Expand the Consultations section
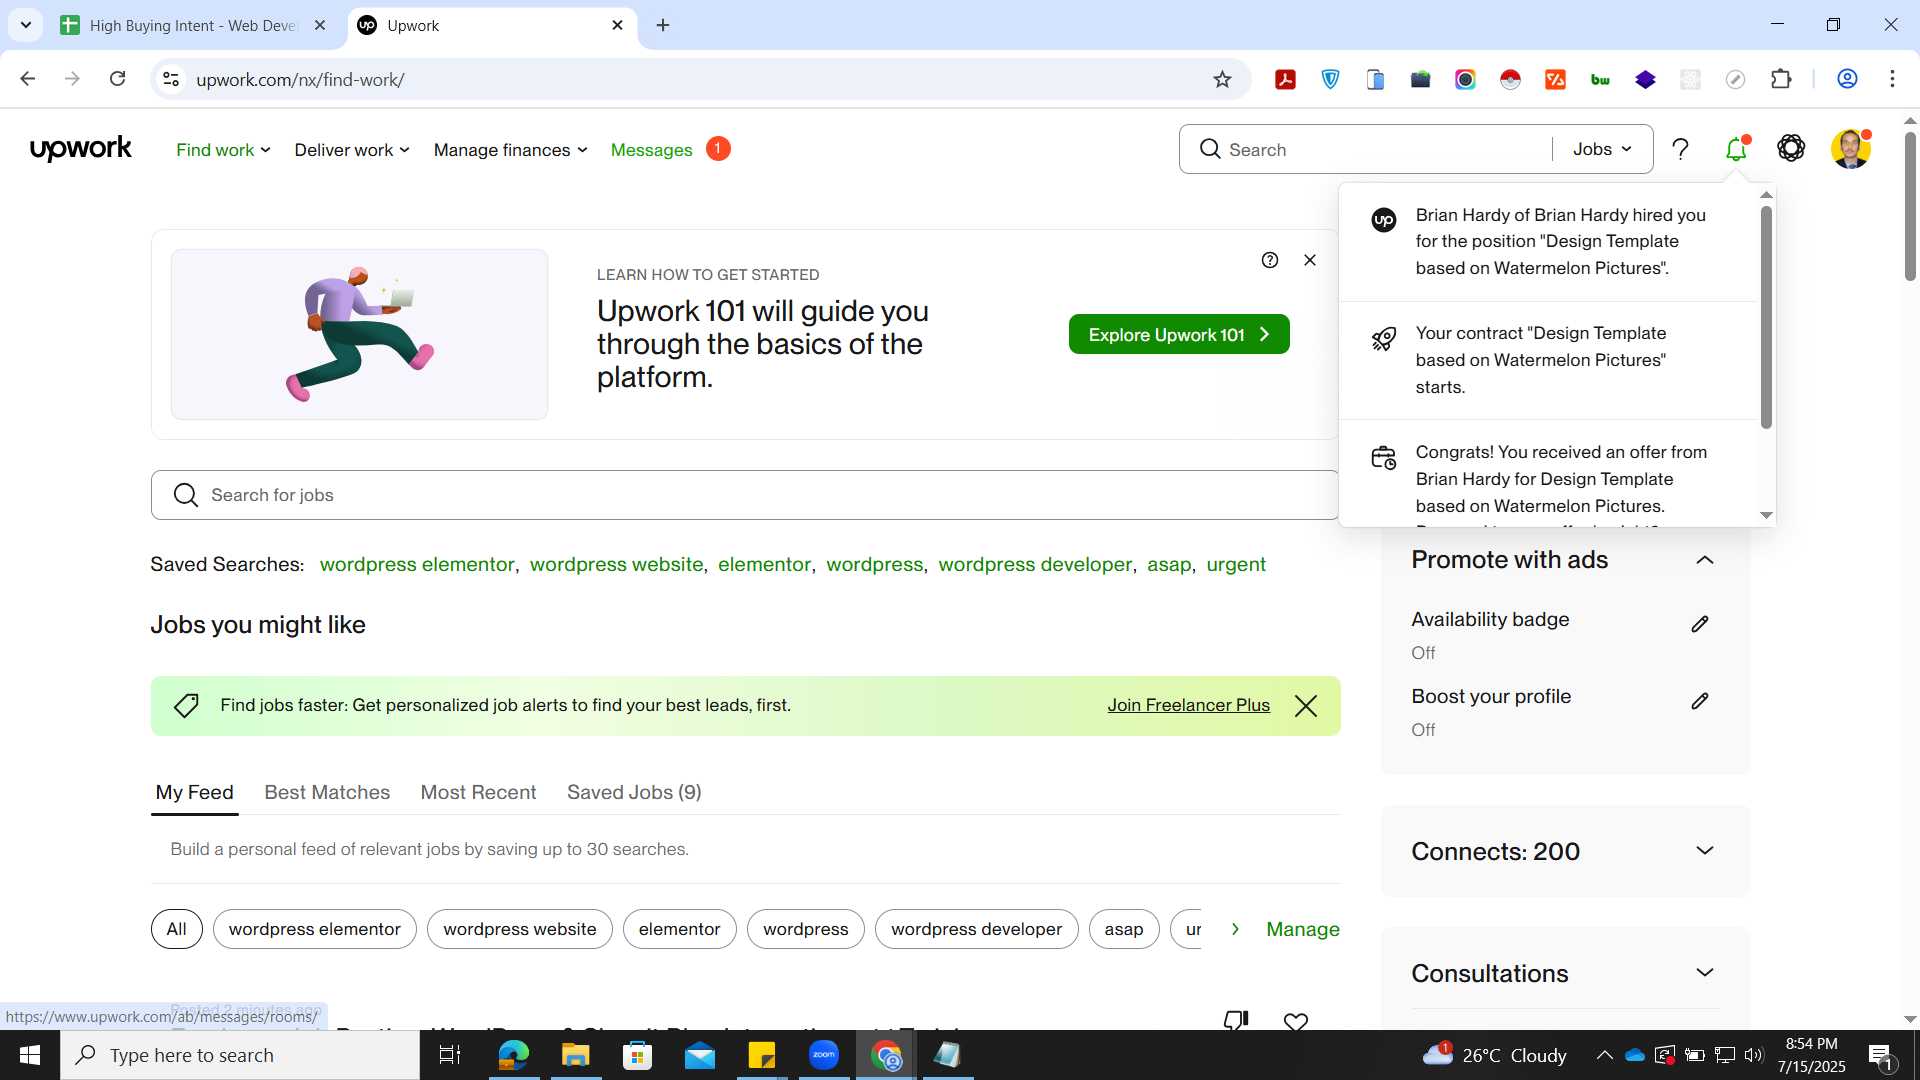 [1705, 973]
